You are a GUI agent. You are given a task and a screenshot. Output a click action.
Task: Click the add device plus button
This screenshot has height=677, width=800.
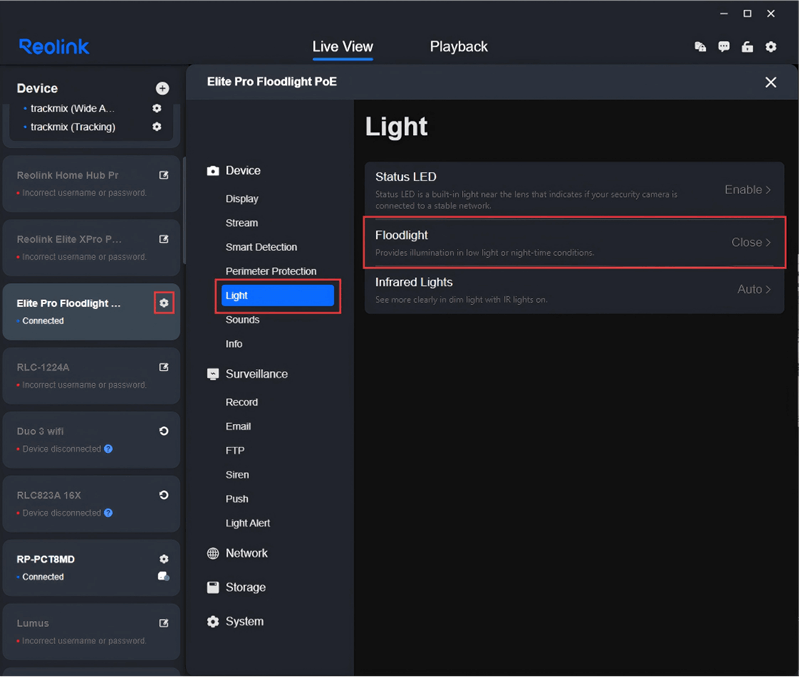163,88
